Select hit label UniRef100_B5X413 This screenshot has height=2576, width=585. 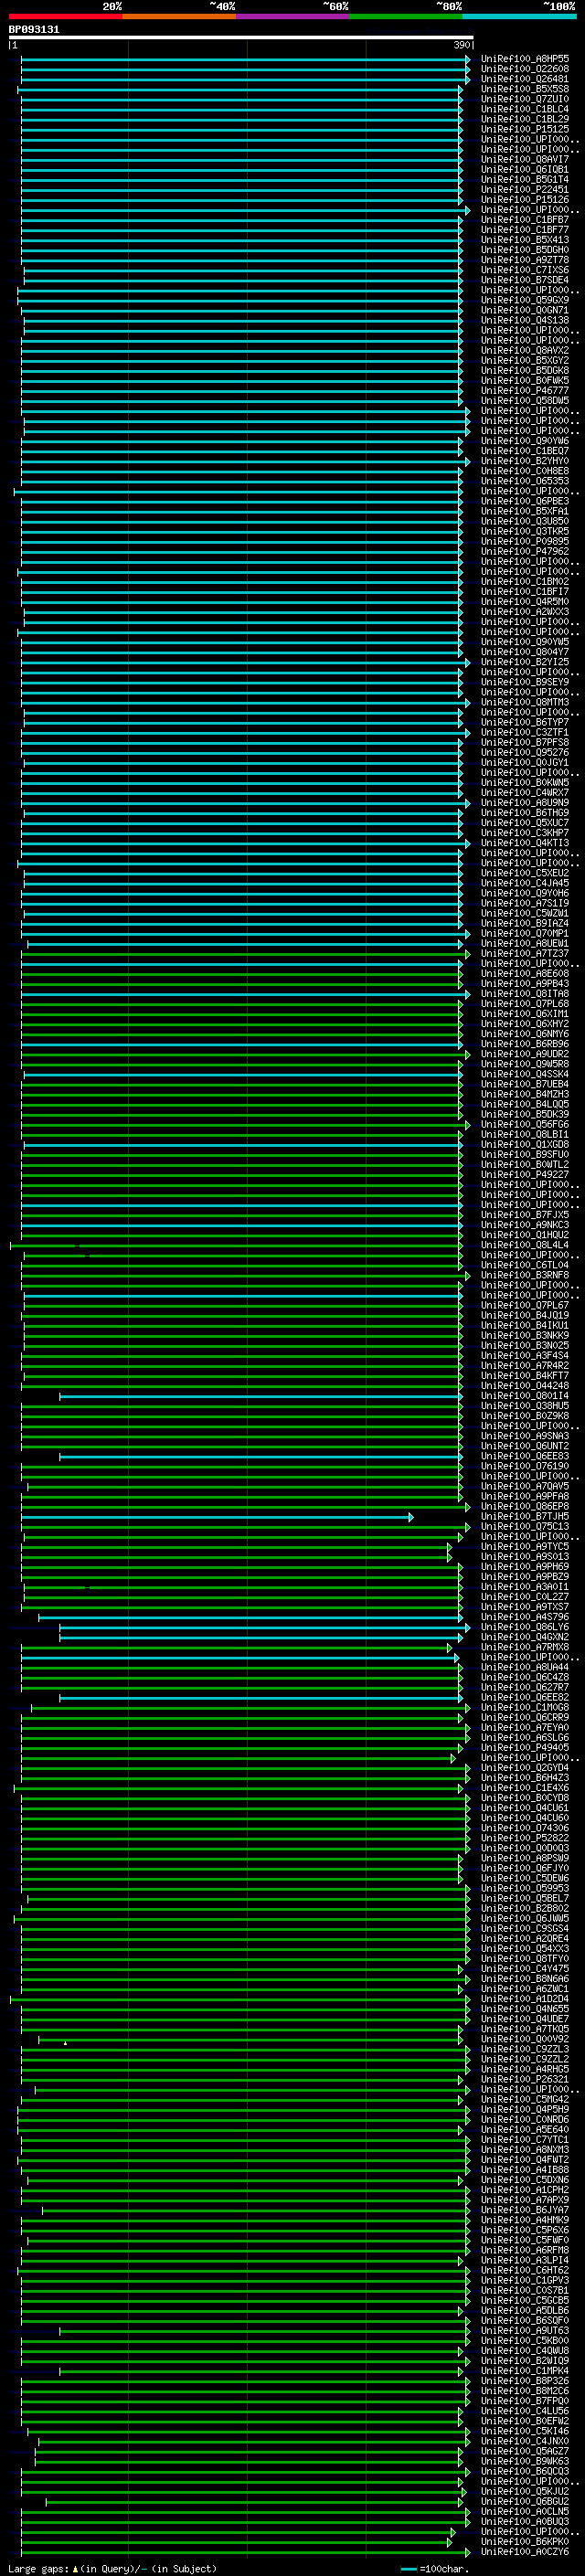525,240
